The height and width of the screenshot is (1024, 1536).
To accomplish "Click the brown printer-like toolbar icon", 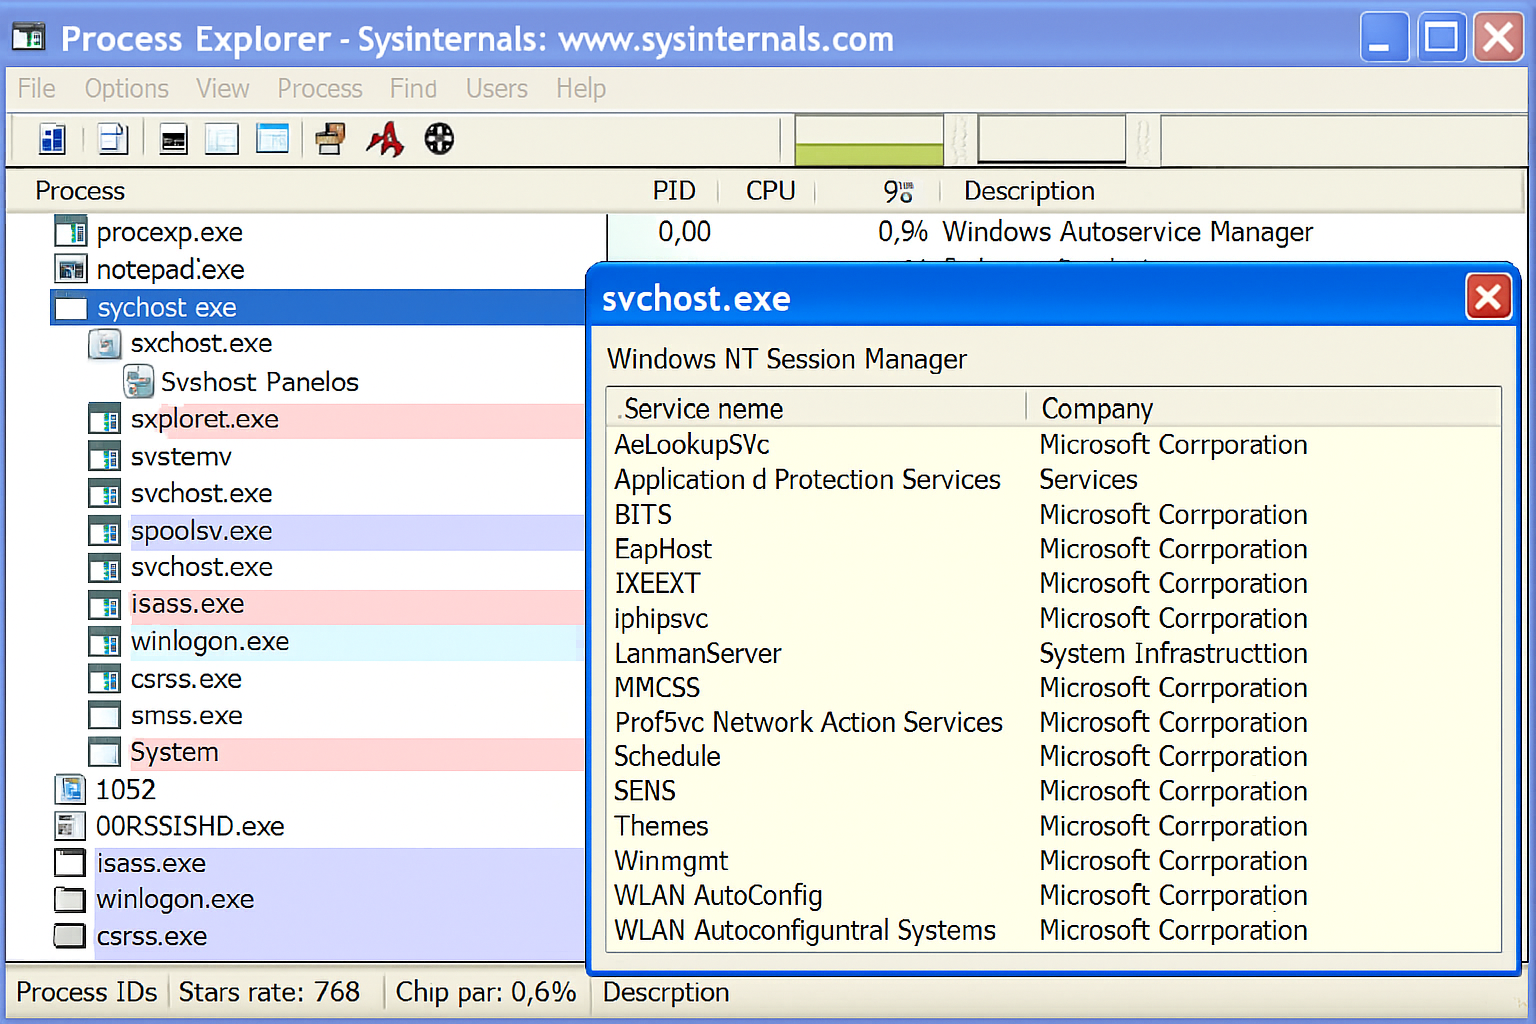I will pos(330,139).
